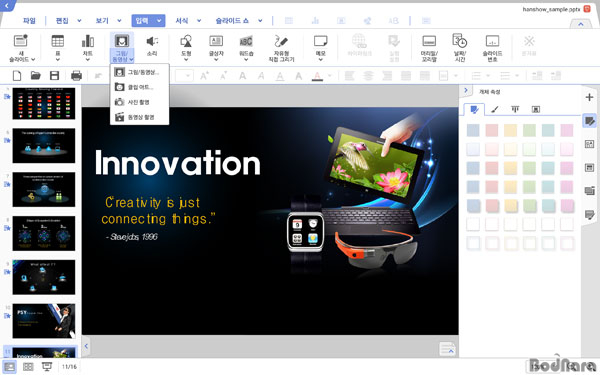This screenshot has height=375, width=600.
Task: Insert a chart with the chart icon
Action: pyautogui.click(x=88, y=41)
